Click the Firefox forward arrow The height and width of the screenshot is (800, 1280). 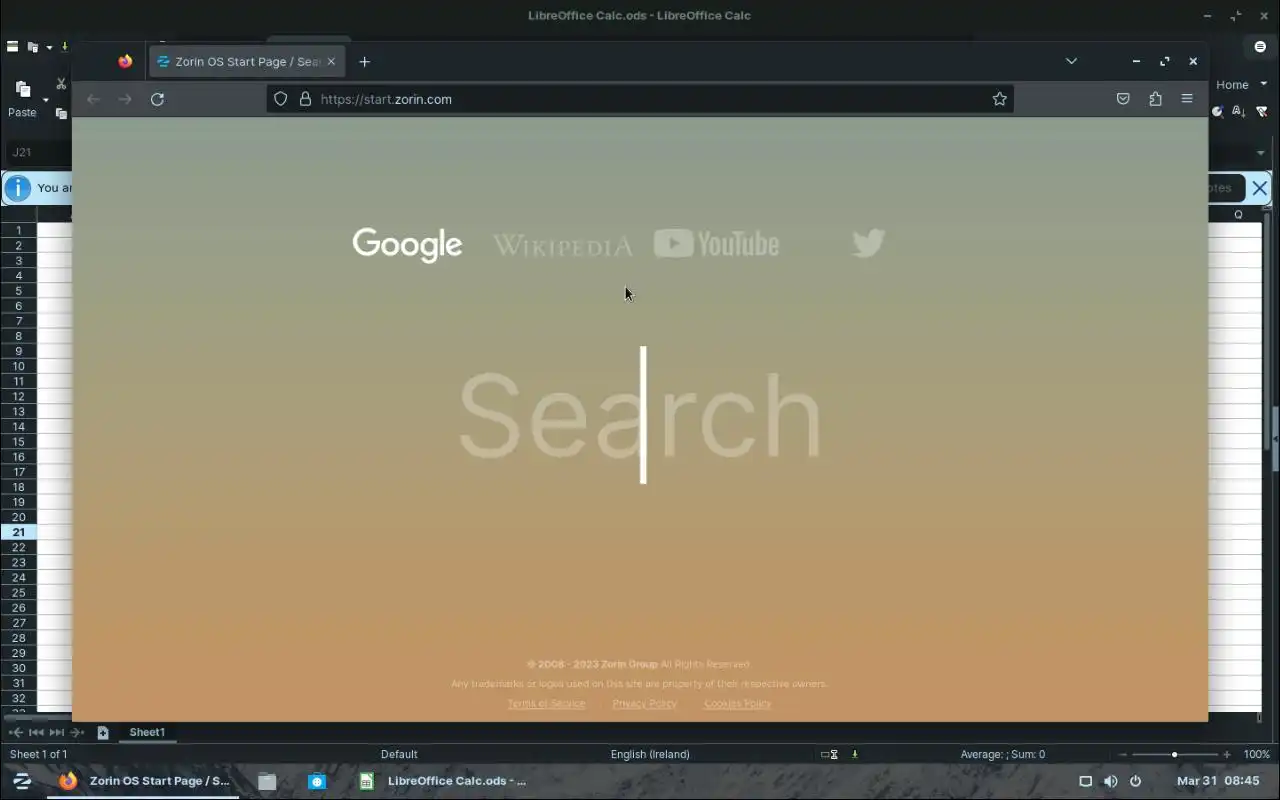125,99
